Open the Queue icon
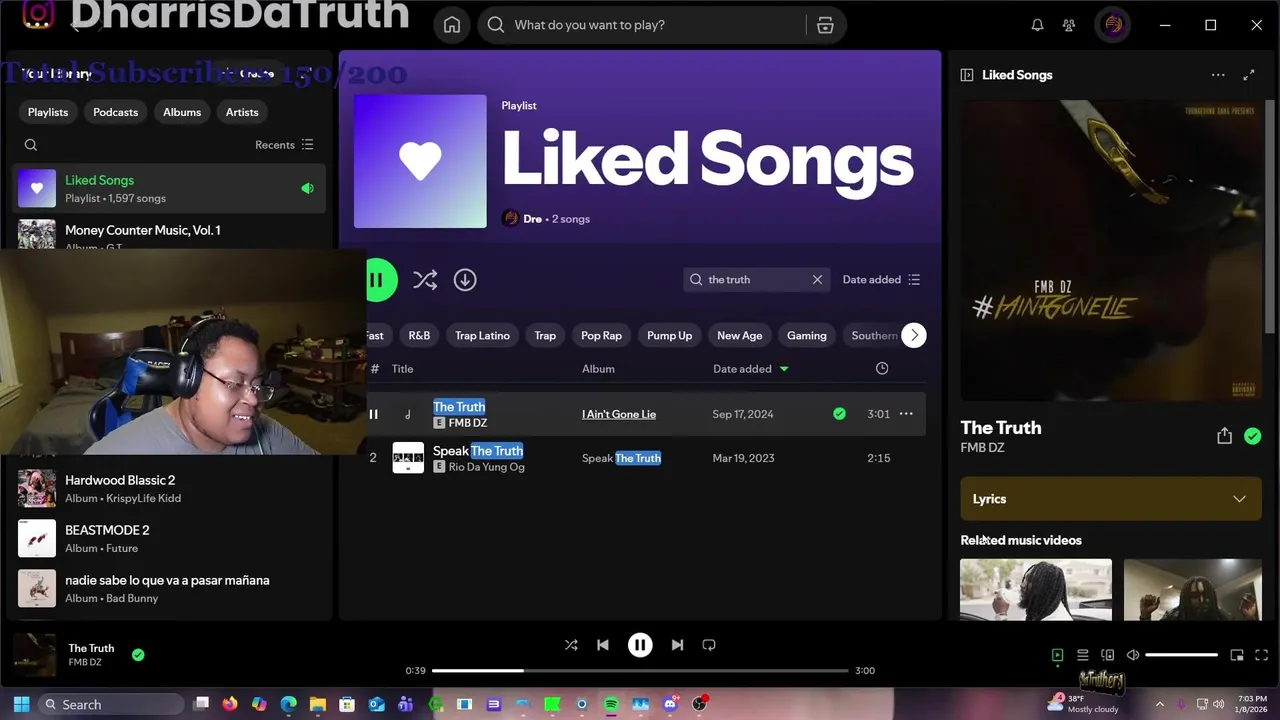This screenshot has height=720, width=1280. point(1082,655)
